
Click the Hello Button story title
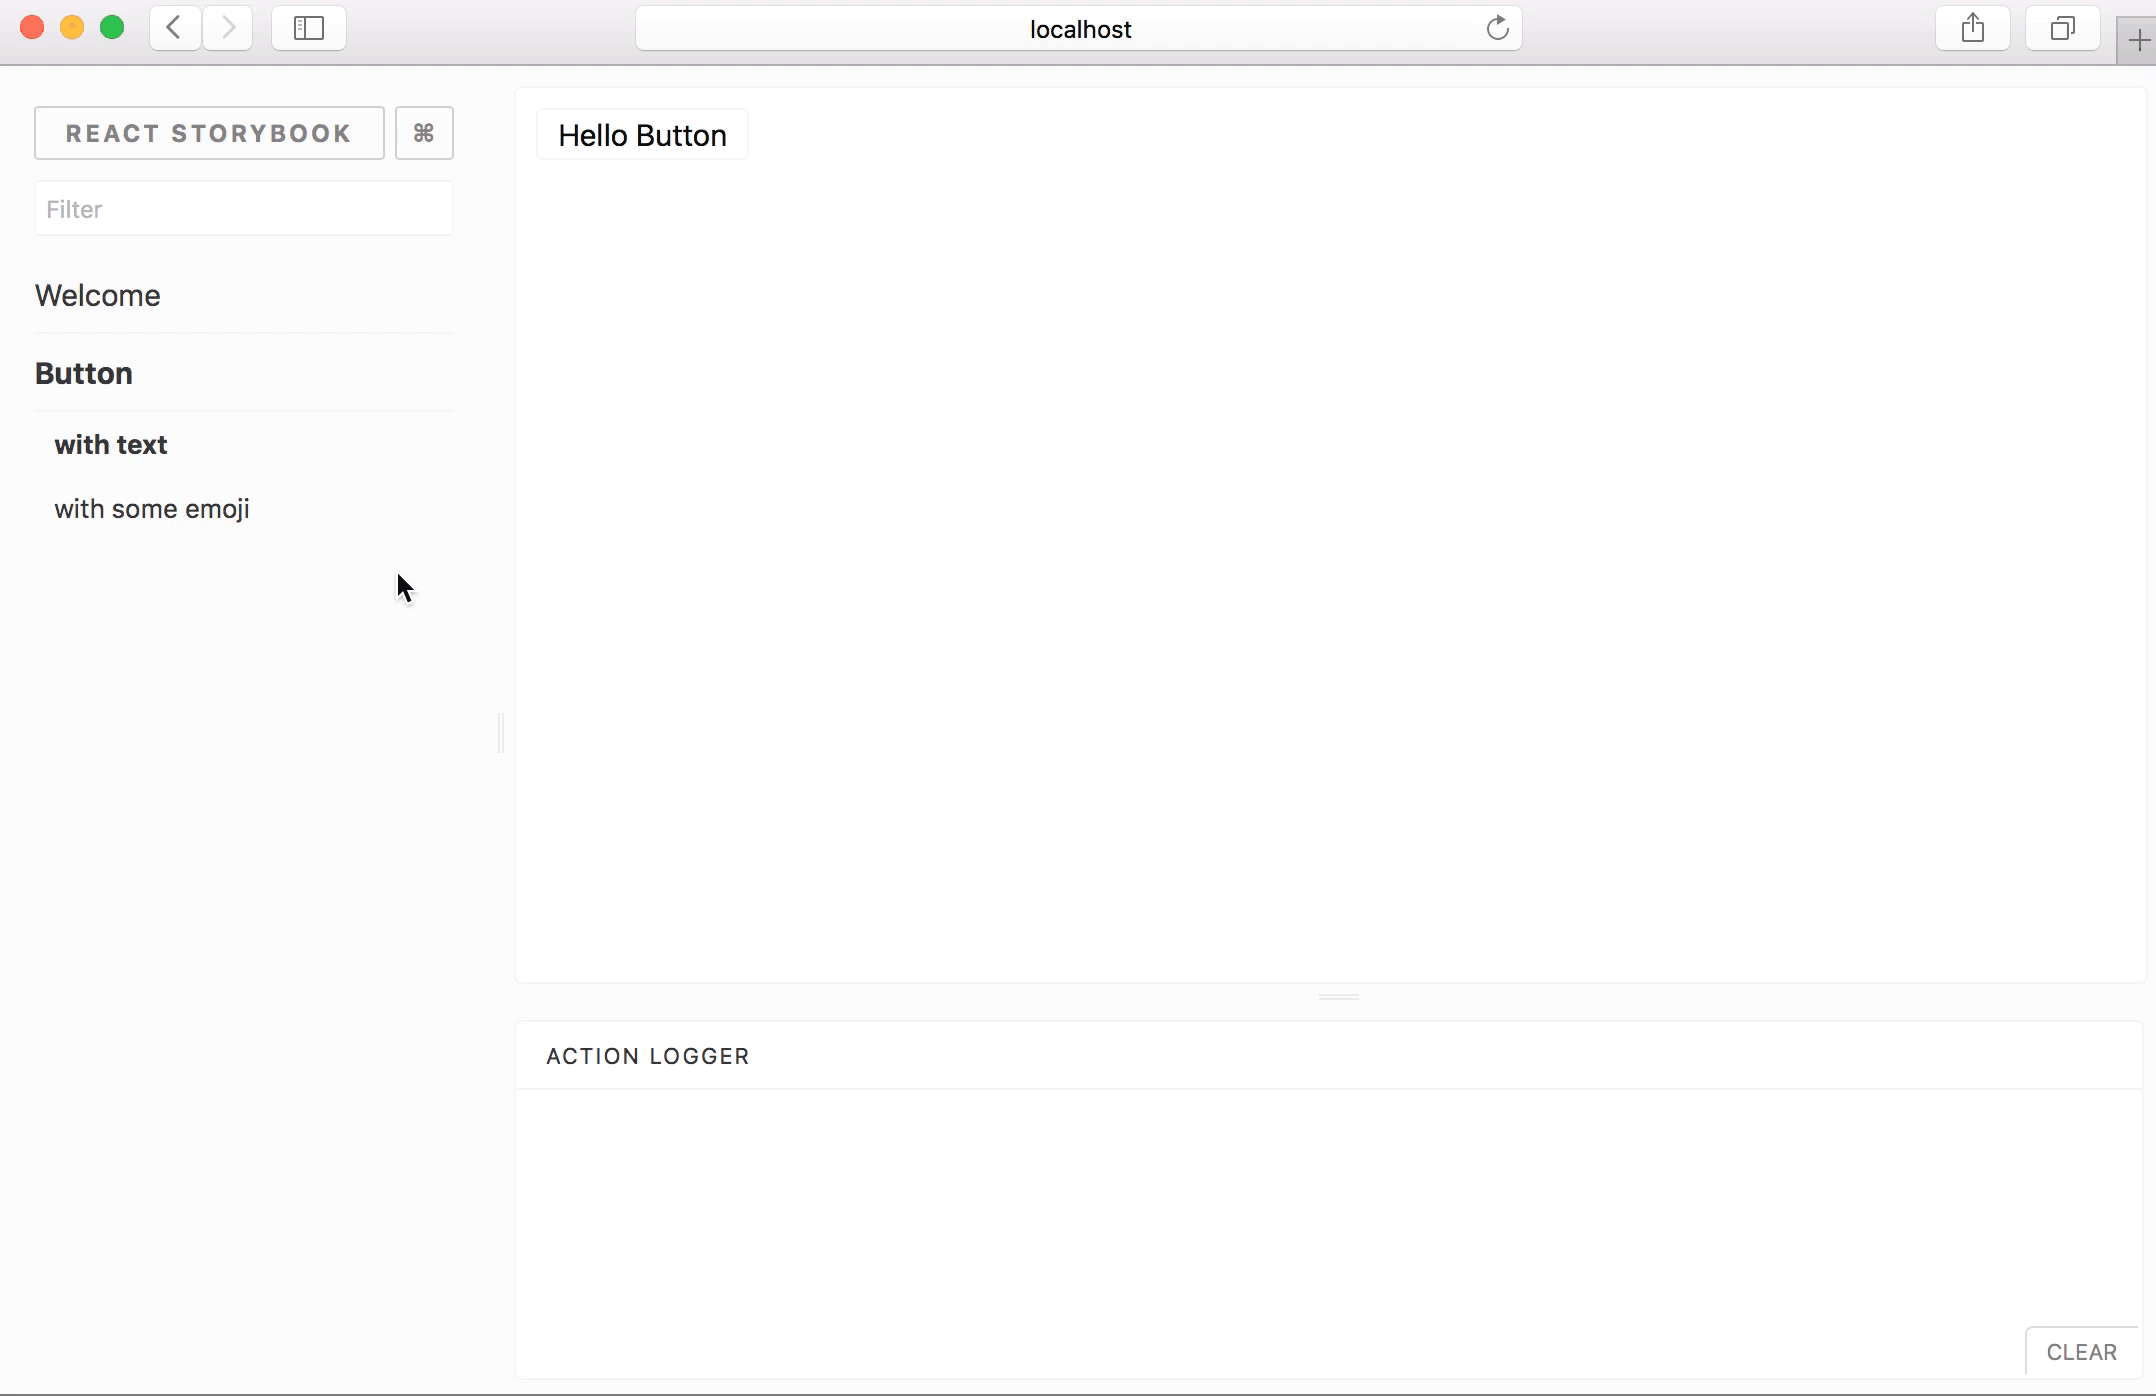tap(643, 135)
